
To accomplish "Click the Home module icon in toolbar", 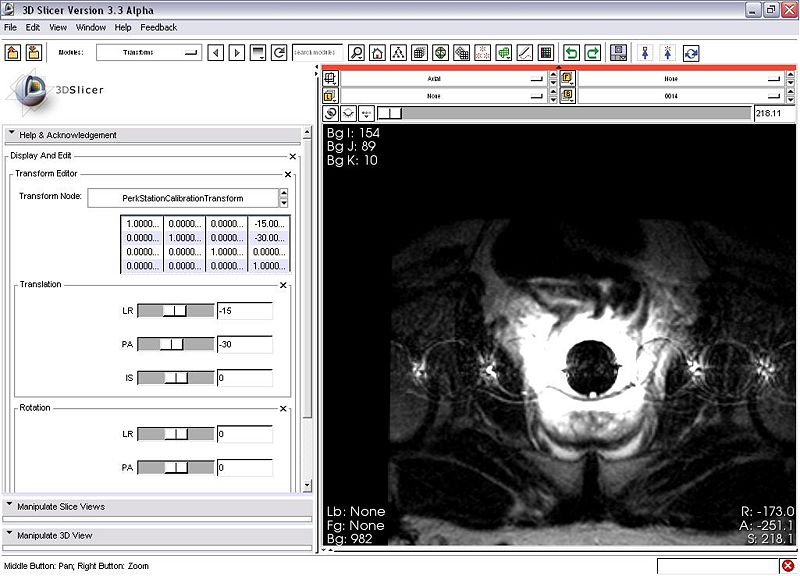I will point(378,53).
